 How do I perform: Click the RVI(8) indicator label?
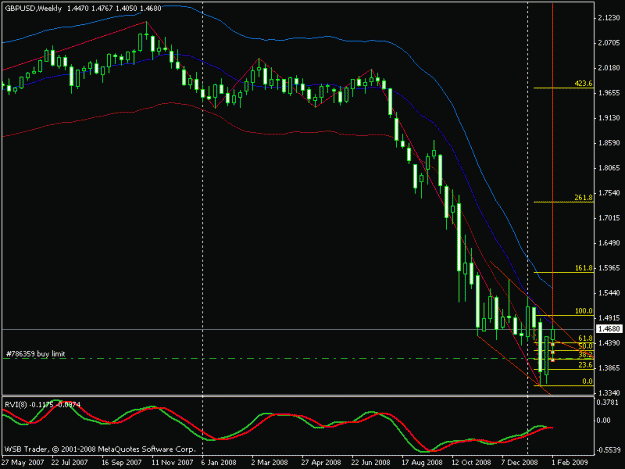tap(16, 404)
